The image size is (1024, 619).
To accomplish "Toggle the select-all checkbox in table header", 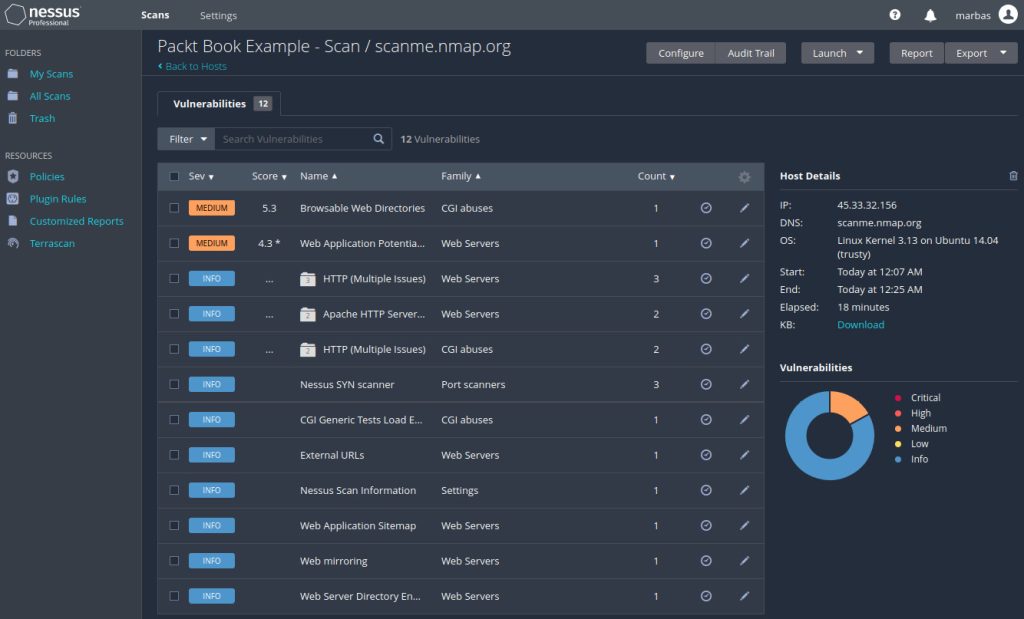I will pyautogui.click(x=174, y=176).
